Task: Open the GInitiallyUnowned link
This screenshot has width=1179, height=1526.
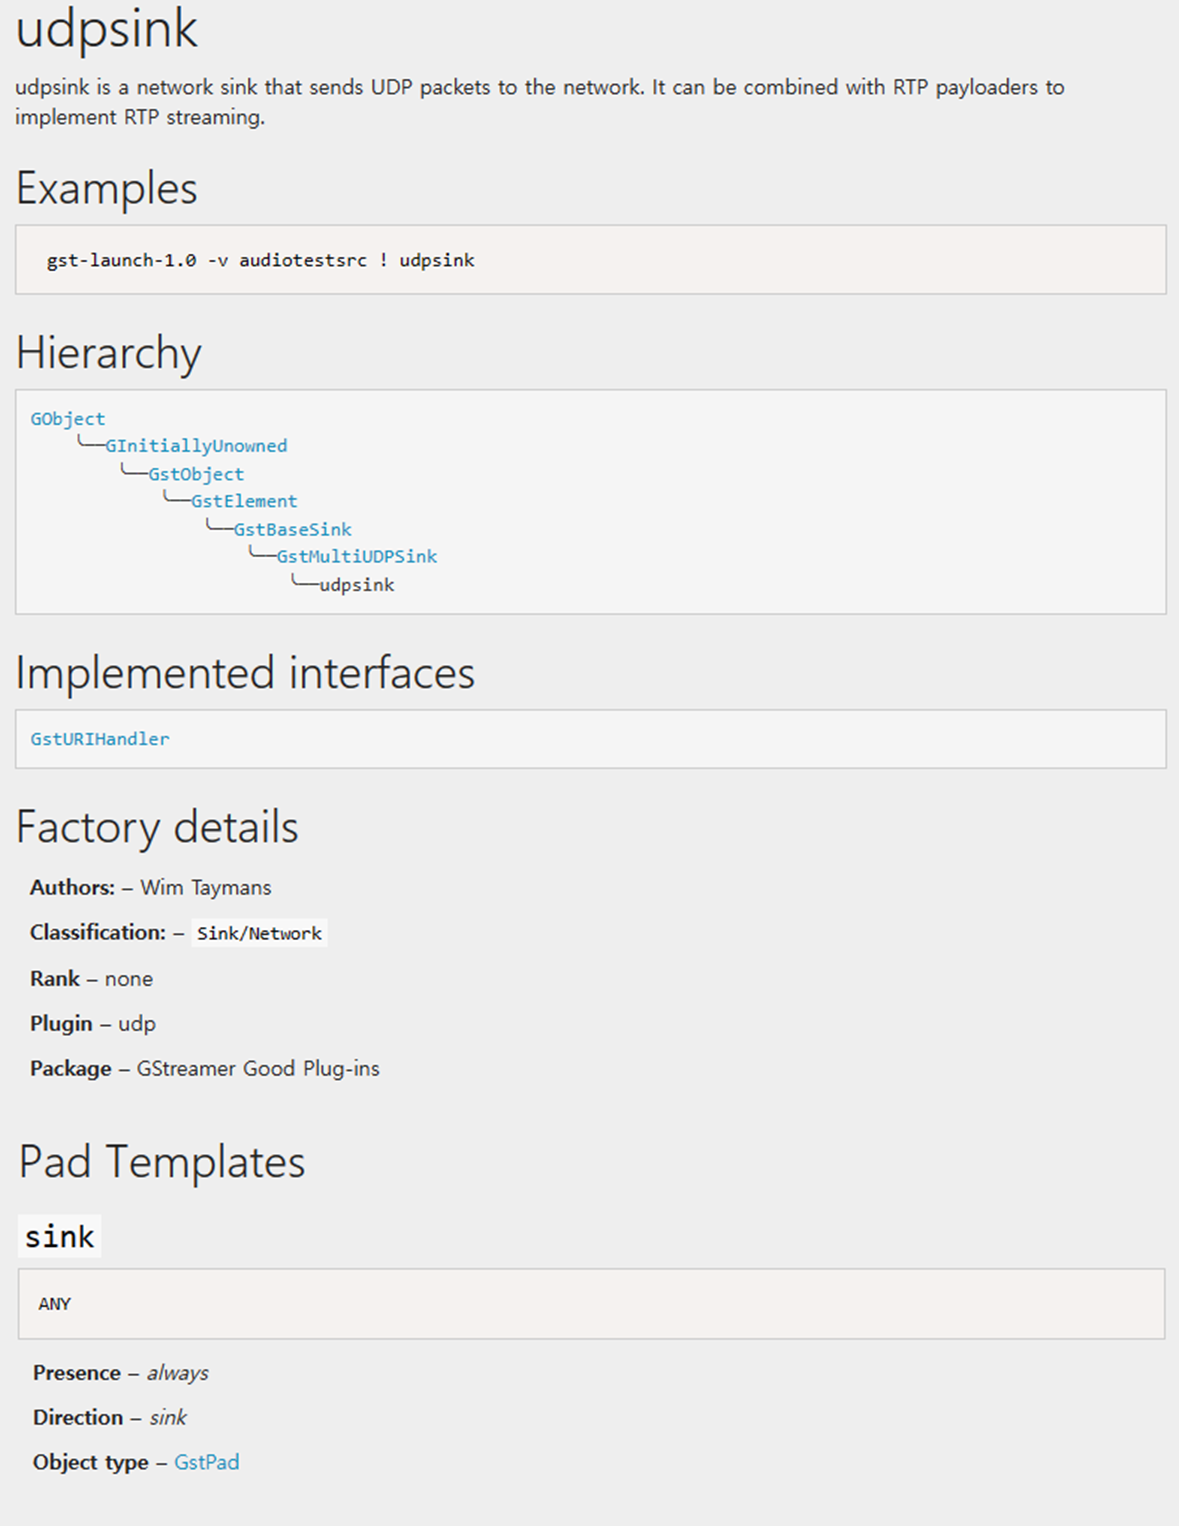Action: click(x=196, y=446)
